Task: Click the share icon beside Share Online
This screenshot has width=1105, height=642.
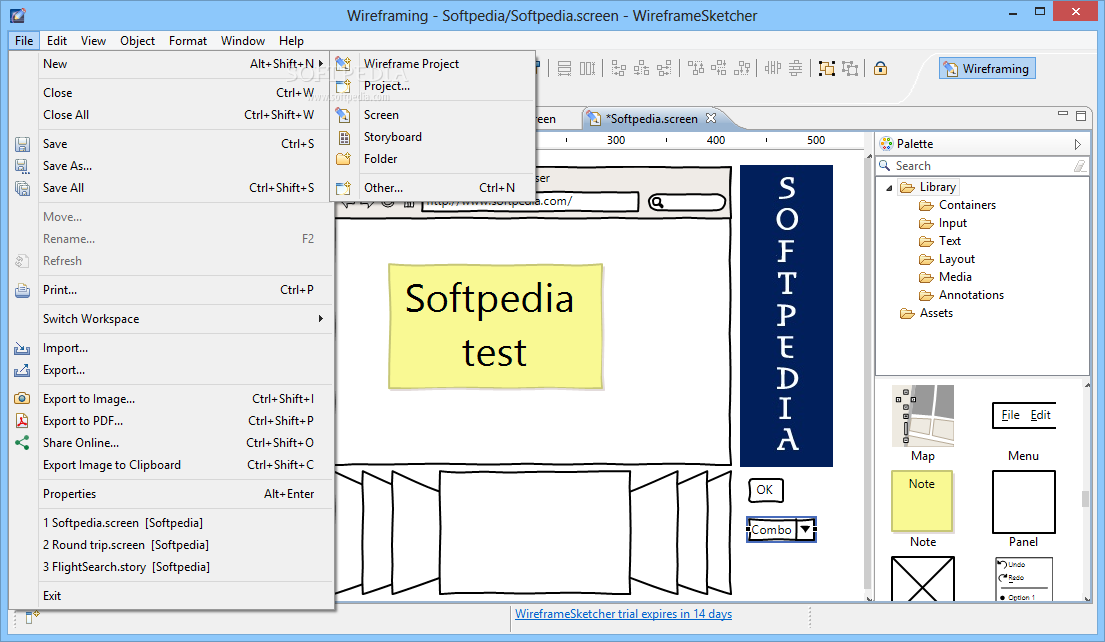Action: pyautogui.click(x=23, y=443)
